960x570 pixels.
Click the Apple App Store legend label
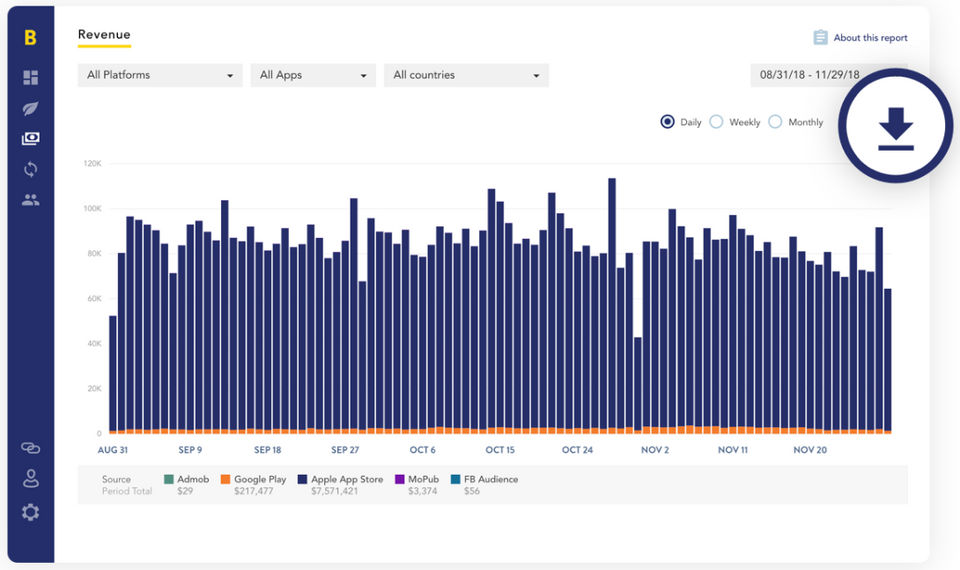coord(347,479)
